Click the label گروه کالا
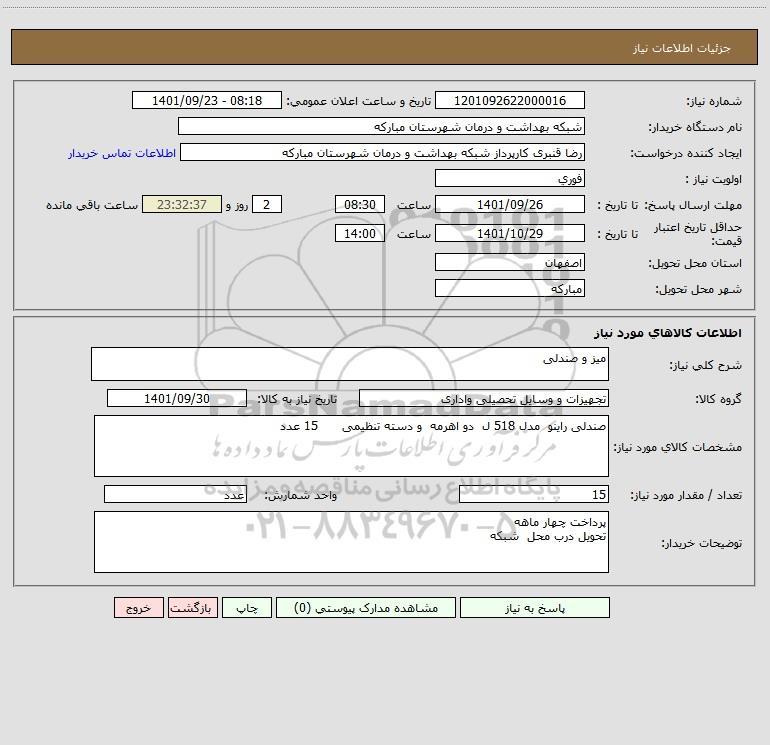 tap(718, 399)
